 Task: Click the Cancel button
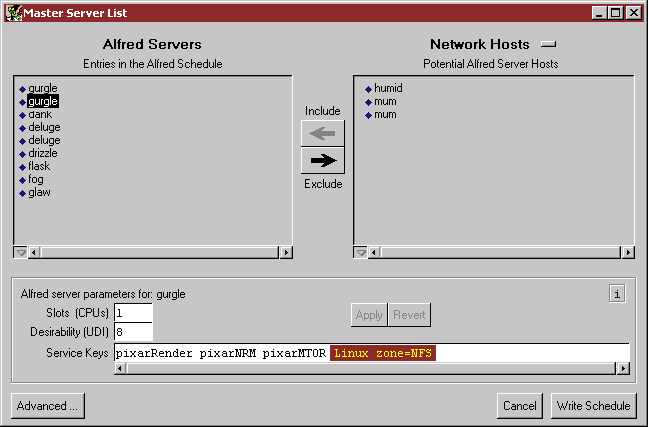519,406
